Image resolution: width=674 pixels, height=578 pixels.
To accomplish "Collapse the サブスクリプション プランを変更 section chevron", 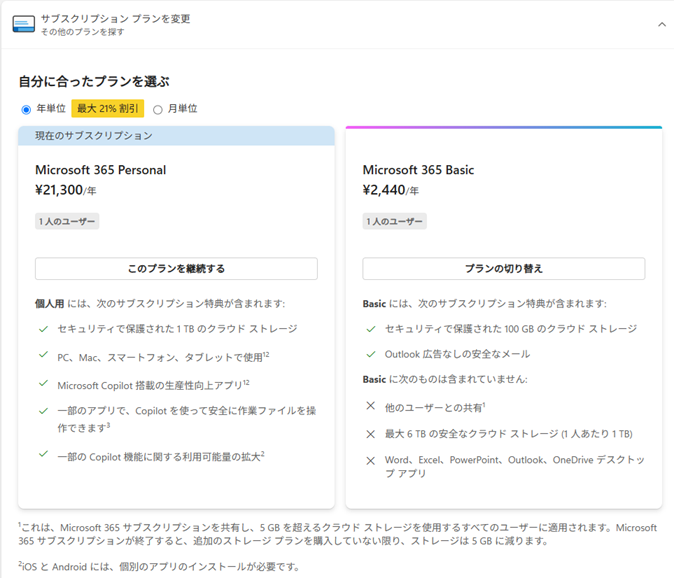I will coord(662,24).
